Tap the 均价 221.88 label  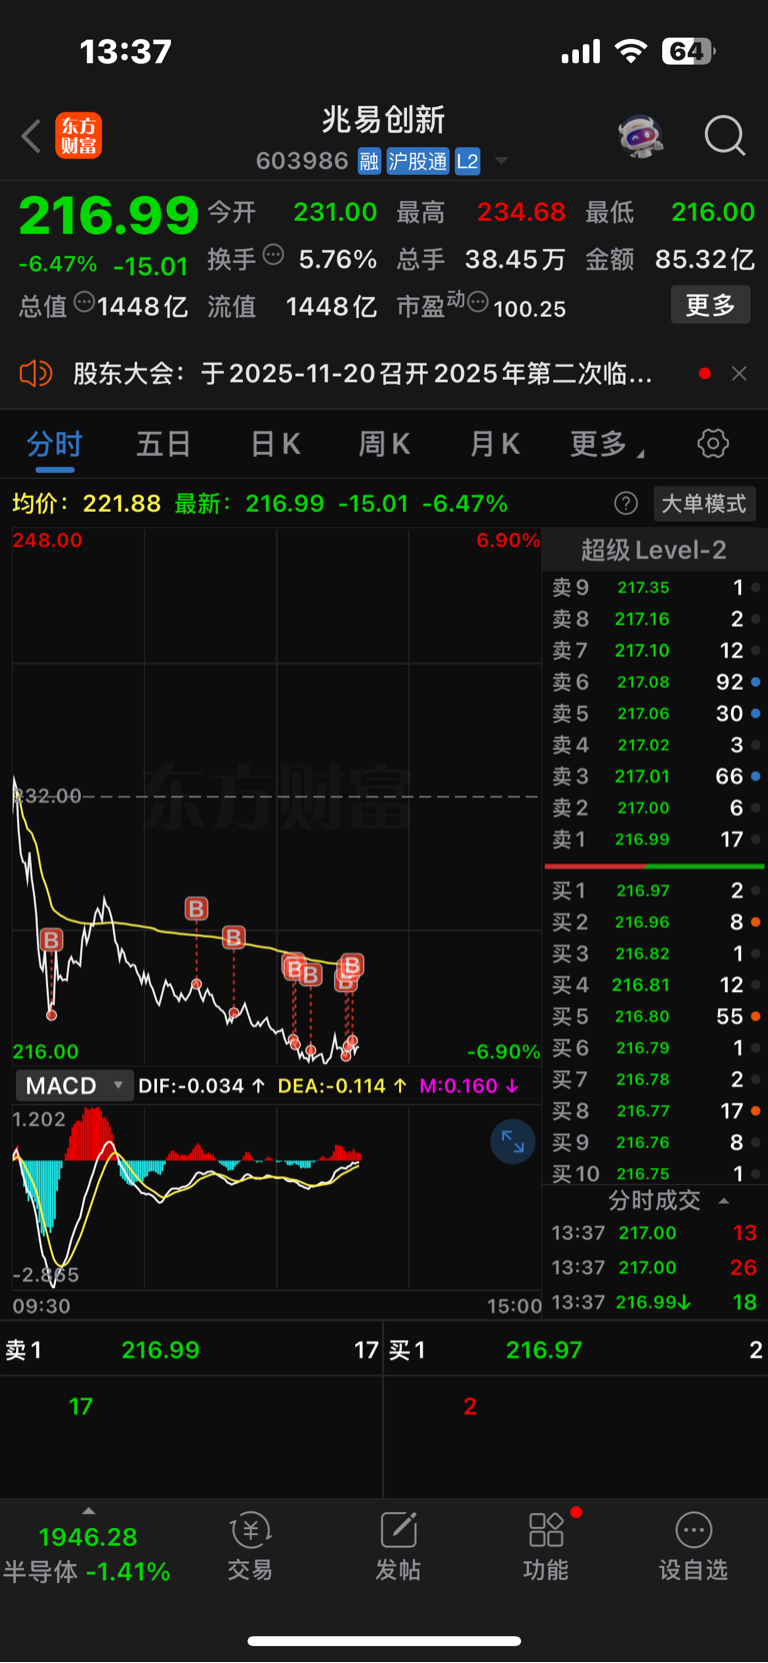pos(86,503)
